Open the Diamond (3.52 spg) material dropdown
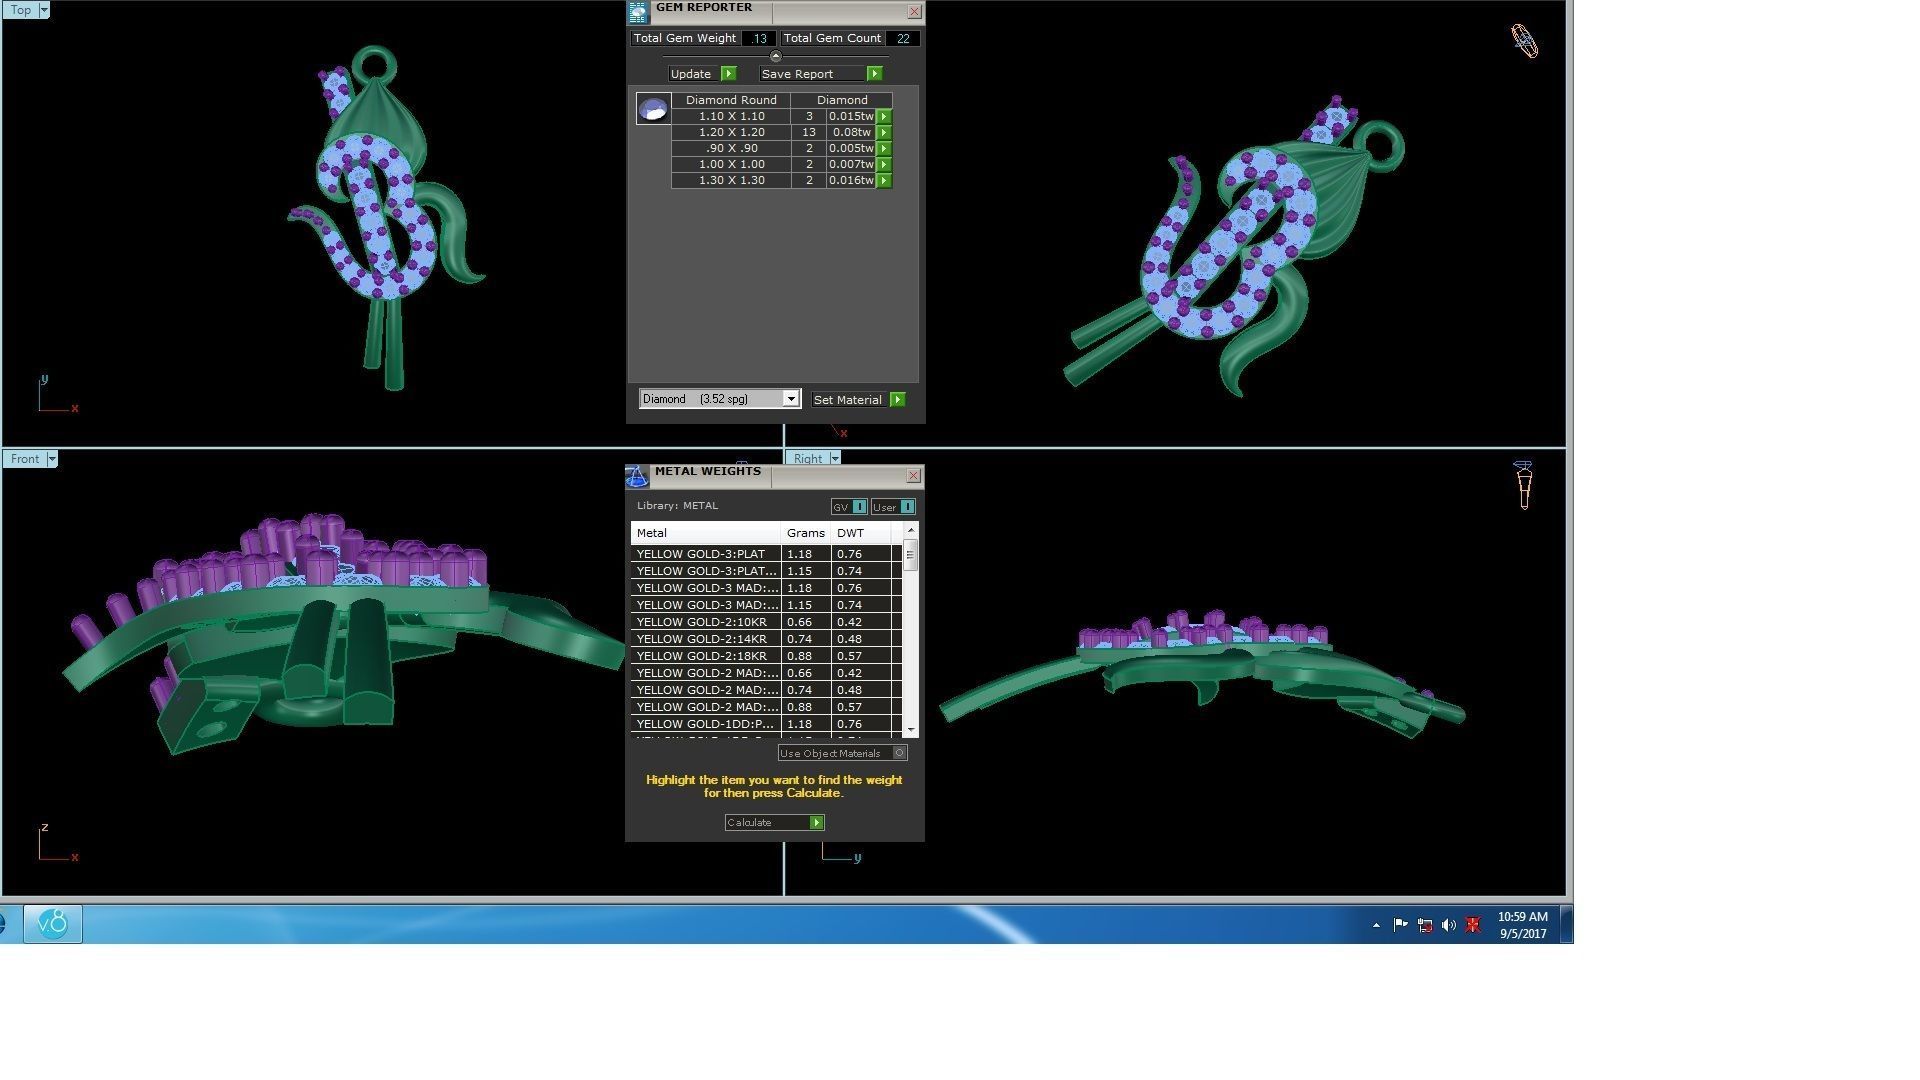 [x=790, y=399]
